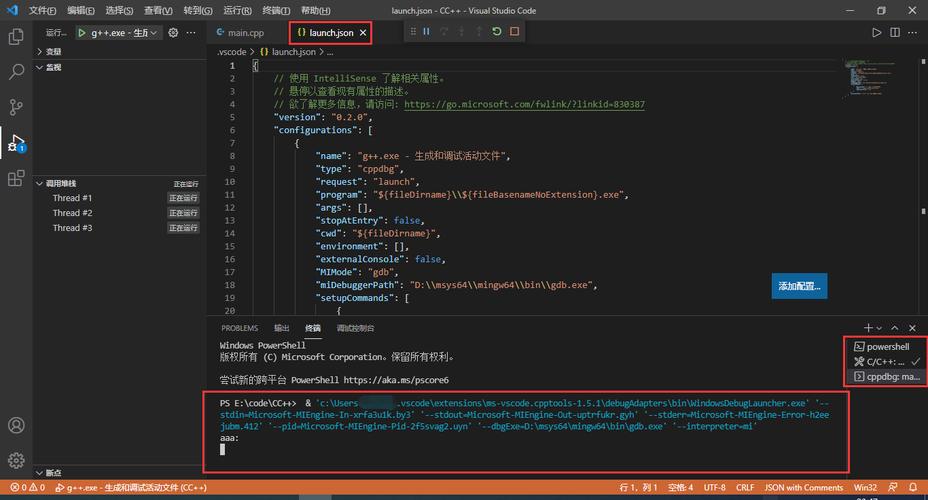Select the C/C++ build task terminal
Image resolution: width=928 pixels, height=500 pixels.
(x=887, y=362)
